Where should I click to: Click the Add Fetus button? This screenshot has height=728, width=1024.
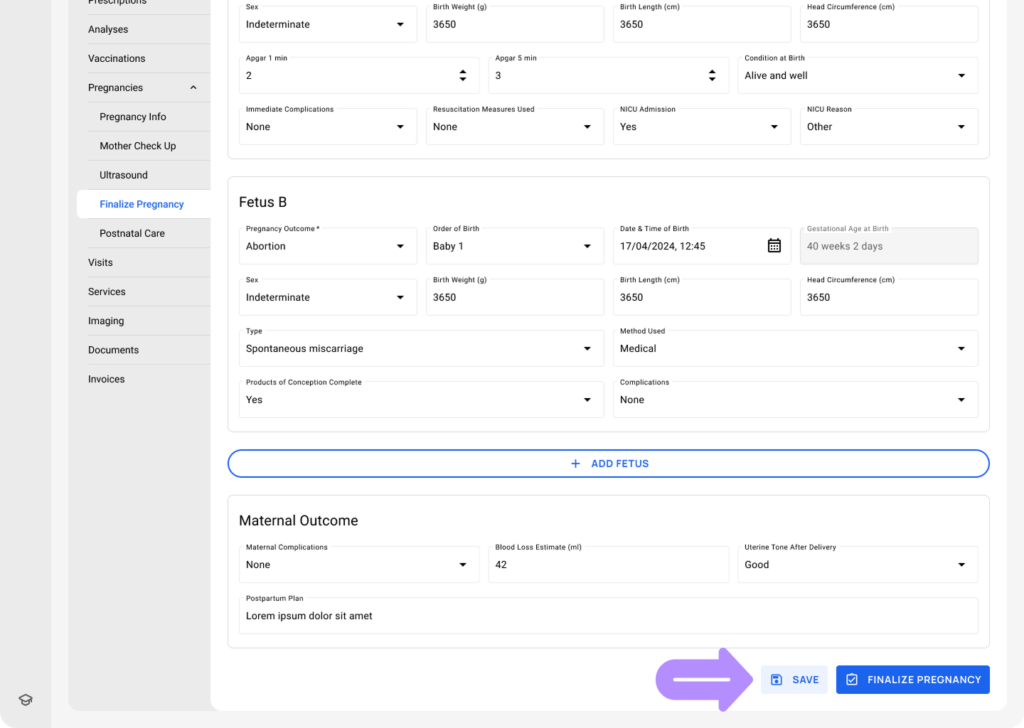[x=608, y=464]
